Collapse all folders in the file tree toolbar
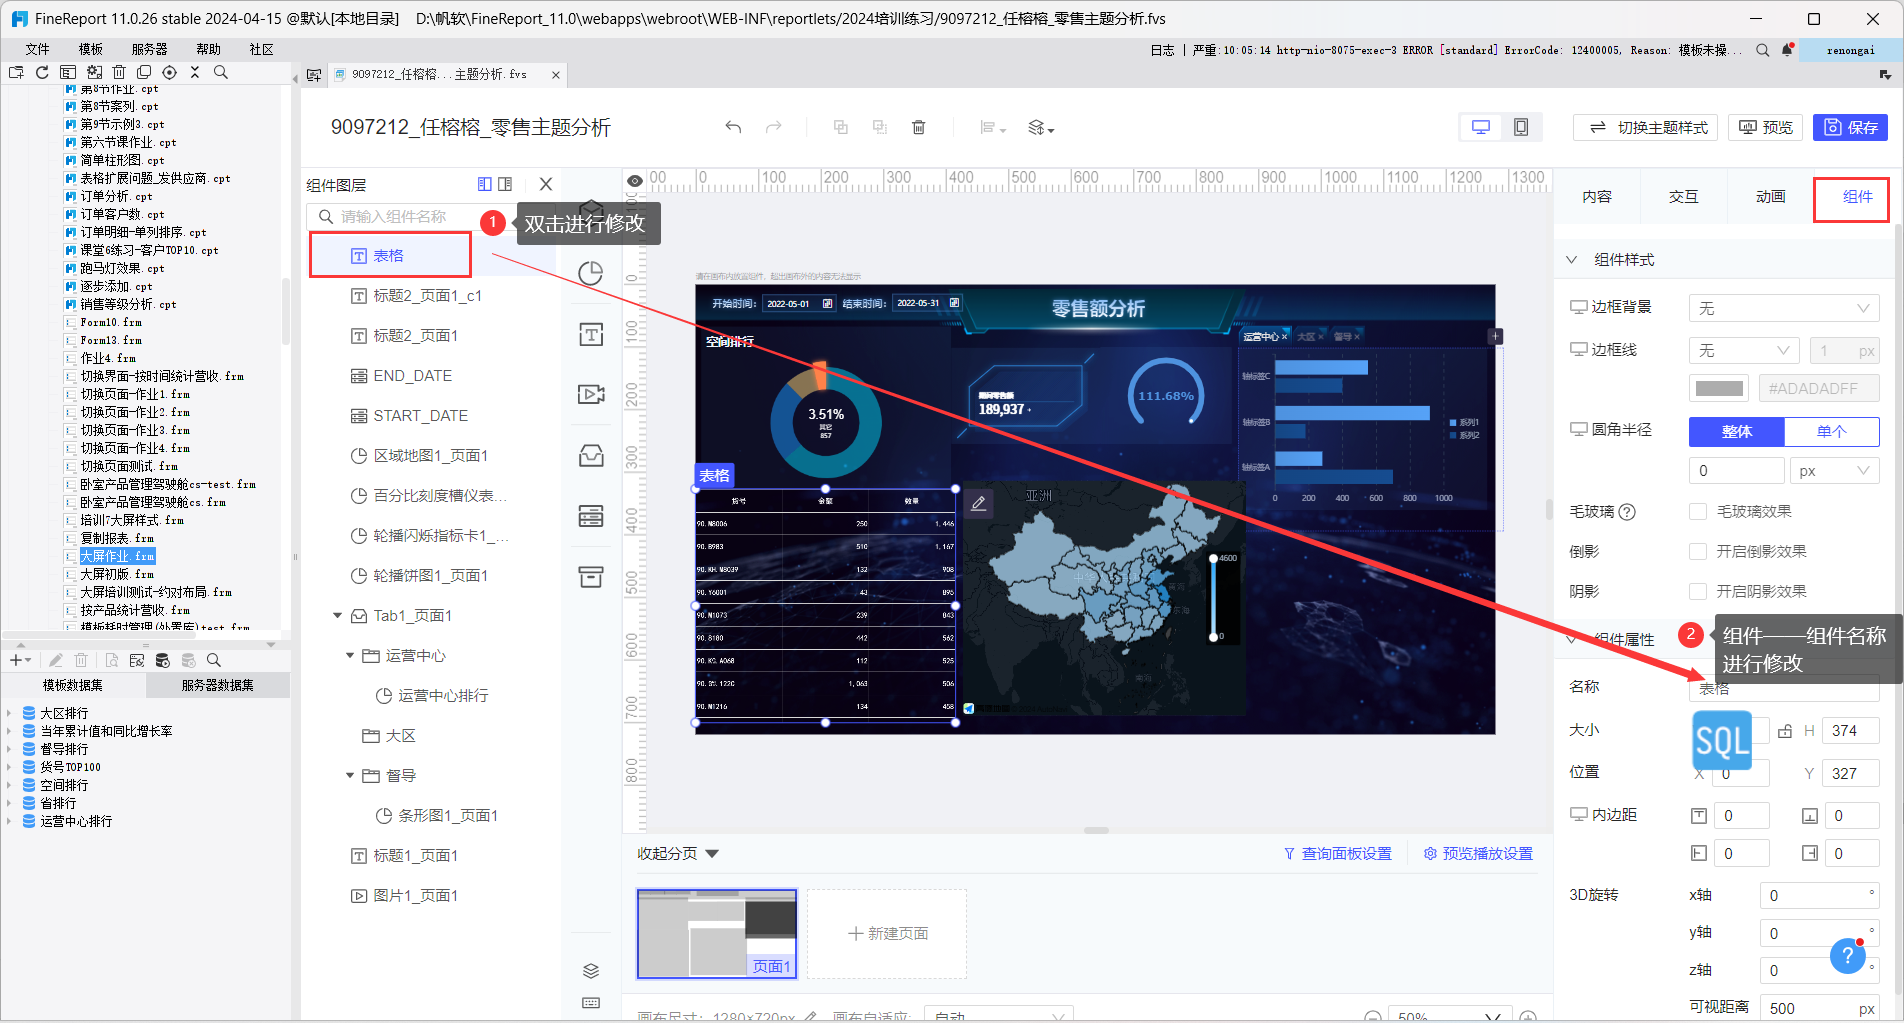The height and width of the screenshot is (1023, 1904). point(195,72)
